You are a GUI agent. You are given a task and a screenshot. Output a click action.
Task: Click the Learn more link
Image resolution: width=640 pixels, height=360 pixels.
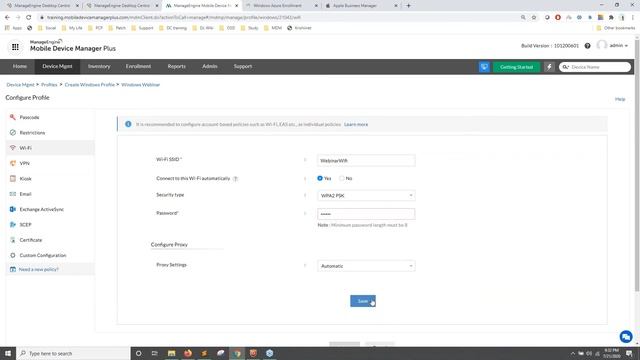click(x=356, y=124)
